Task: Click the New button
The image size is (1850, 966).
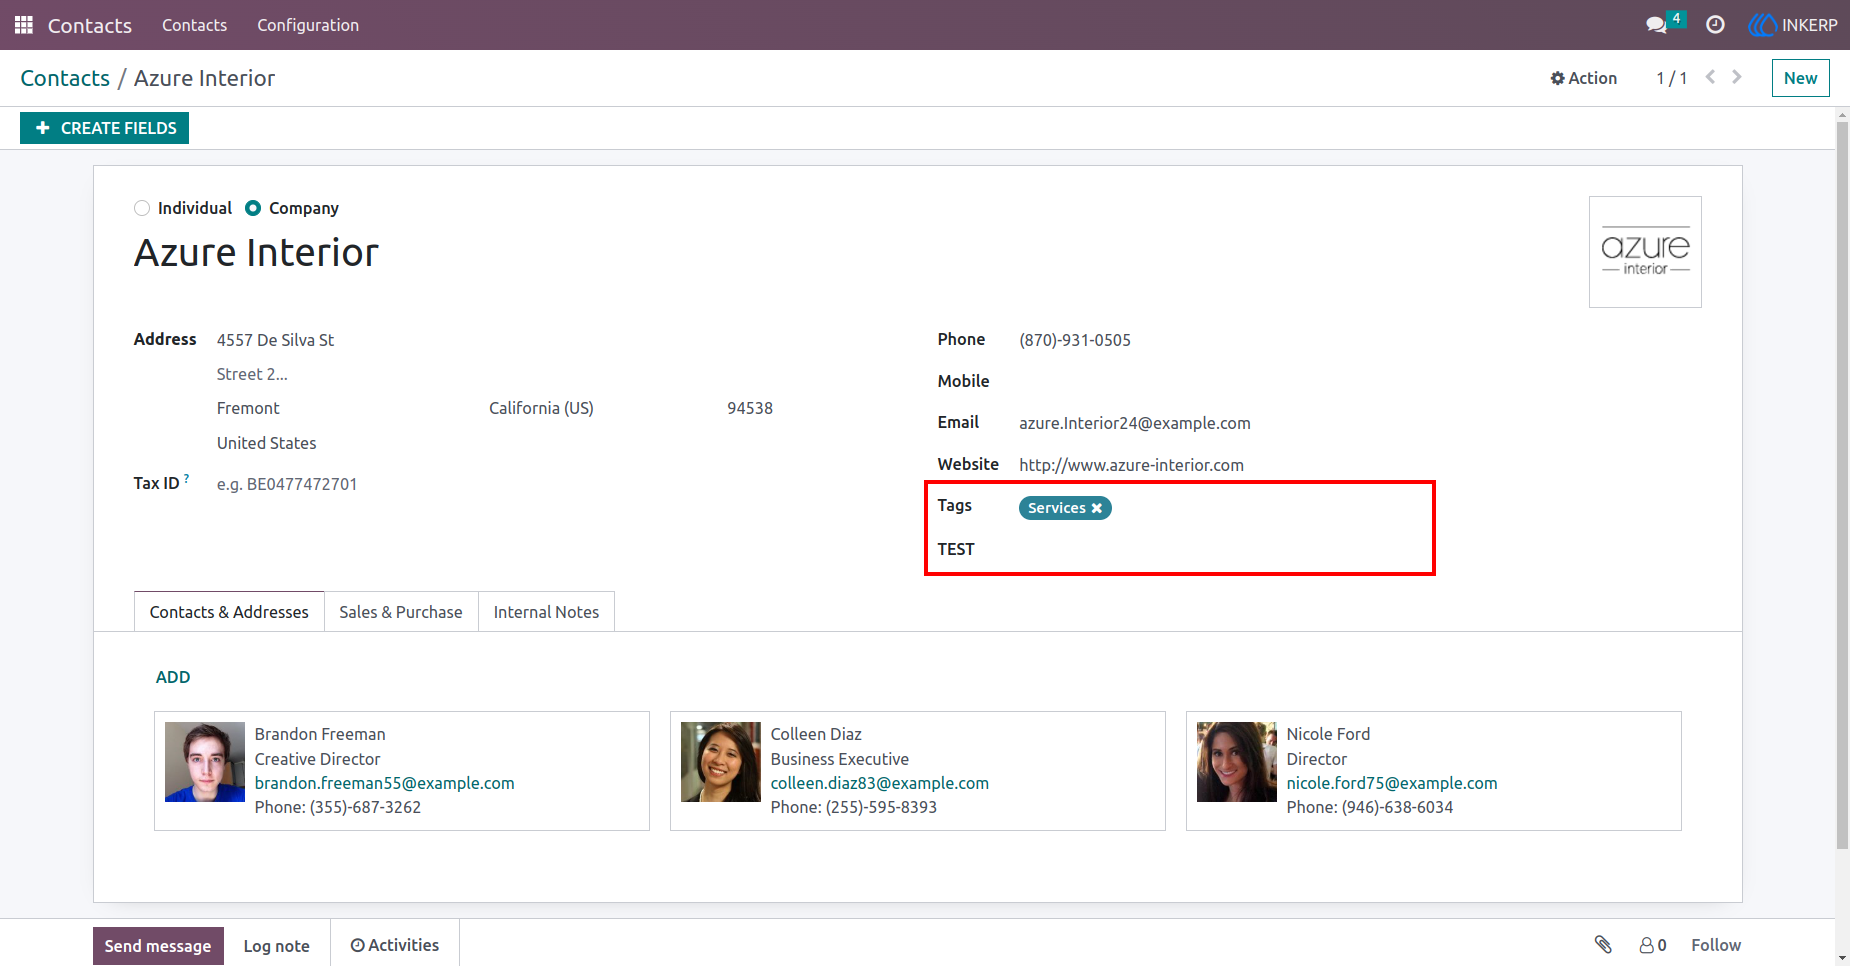Action: point(1800,78)
